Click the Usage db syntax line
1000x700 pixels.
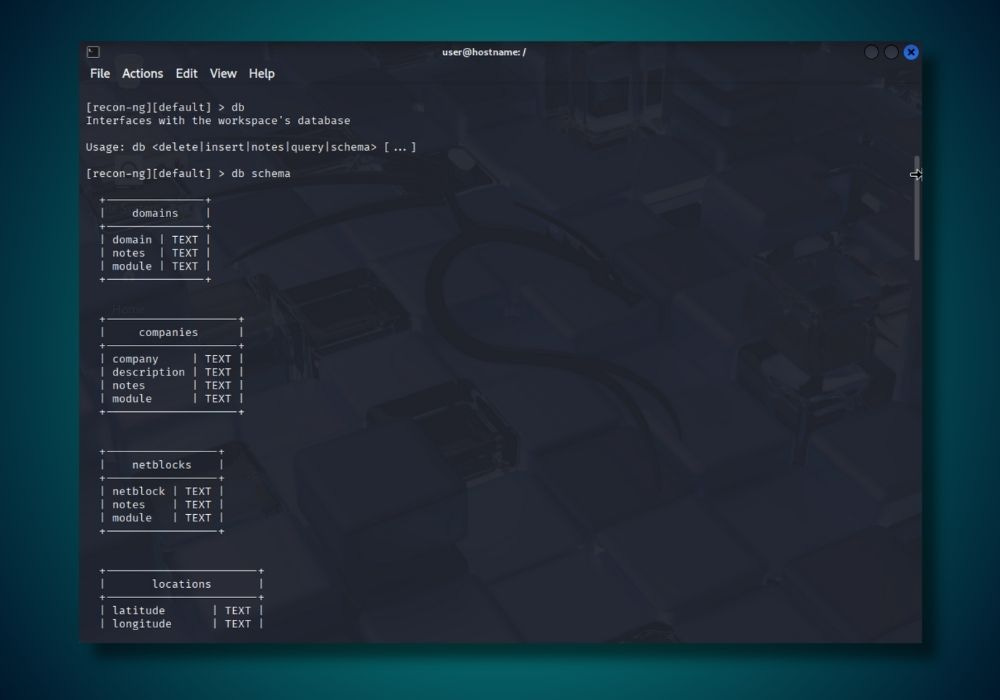click(250, 146)
